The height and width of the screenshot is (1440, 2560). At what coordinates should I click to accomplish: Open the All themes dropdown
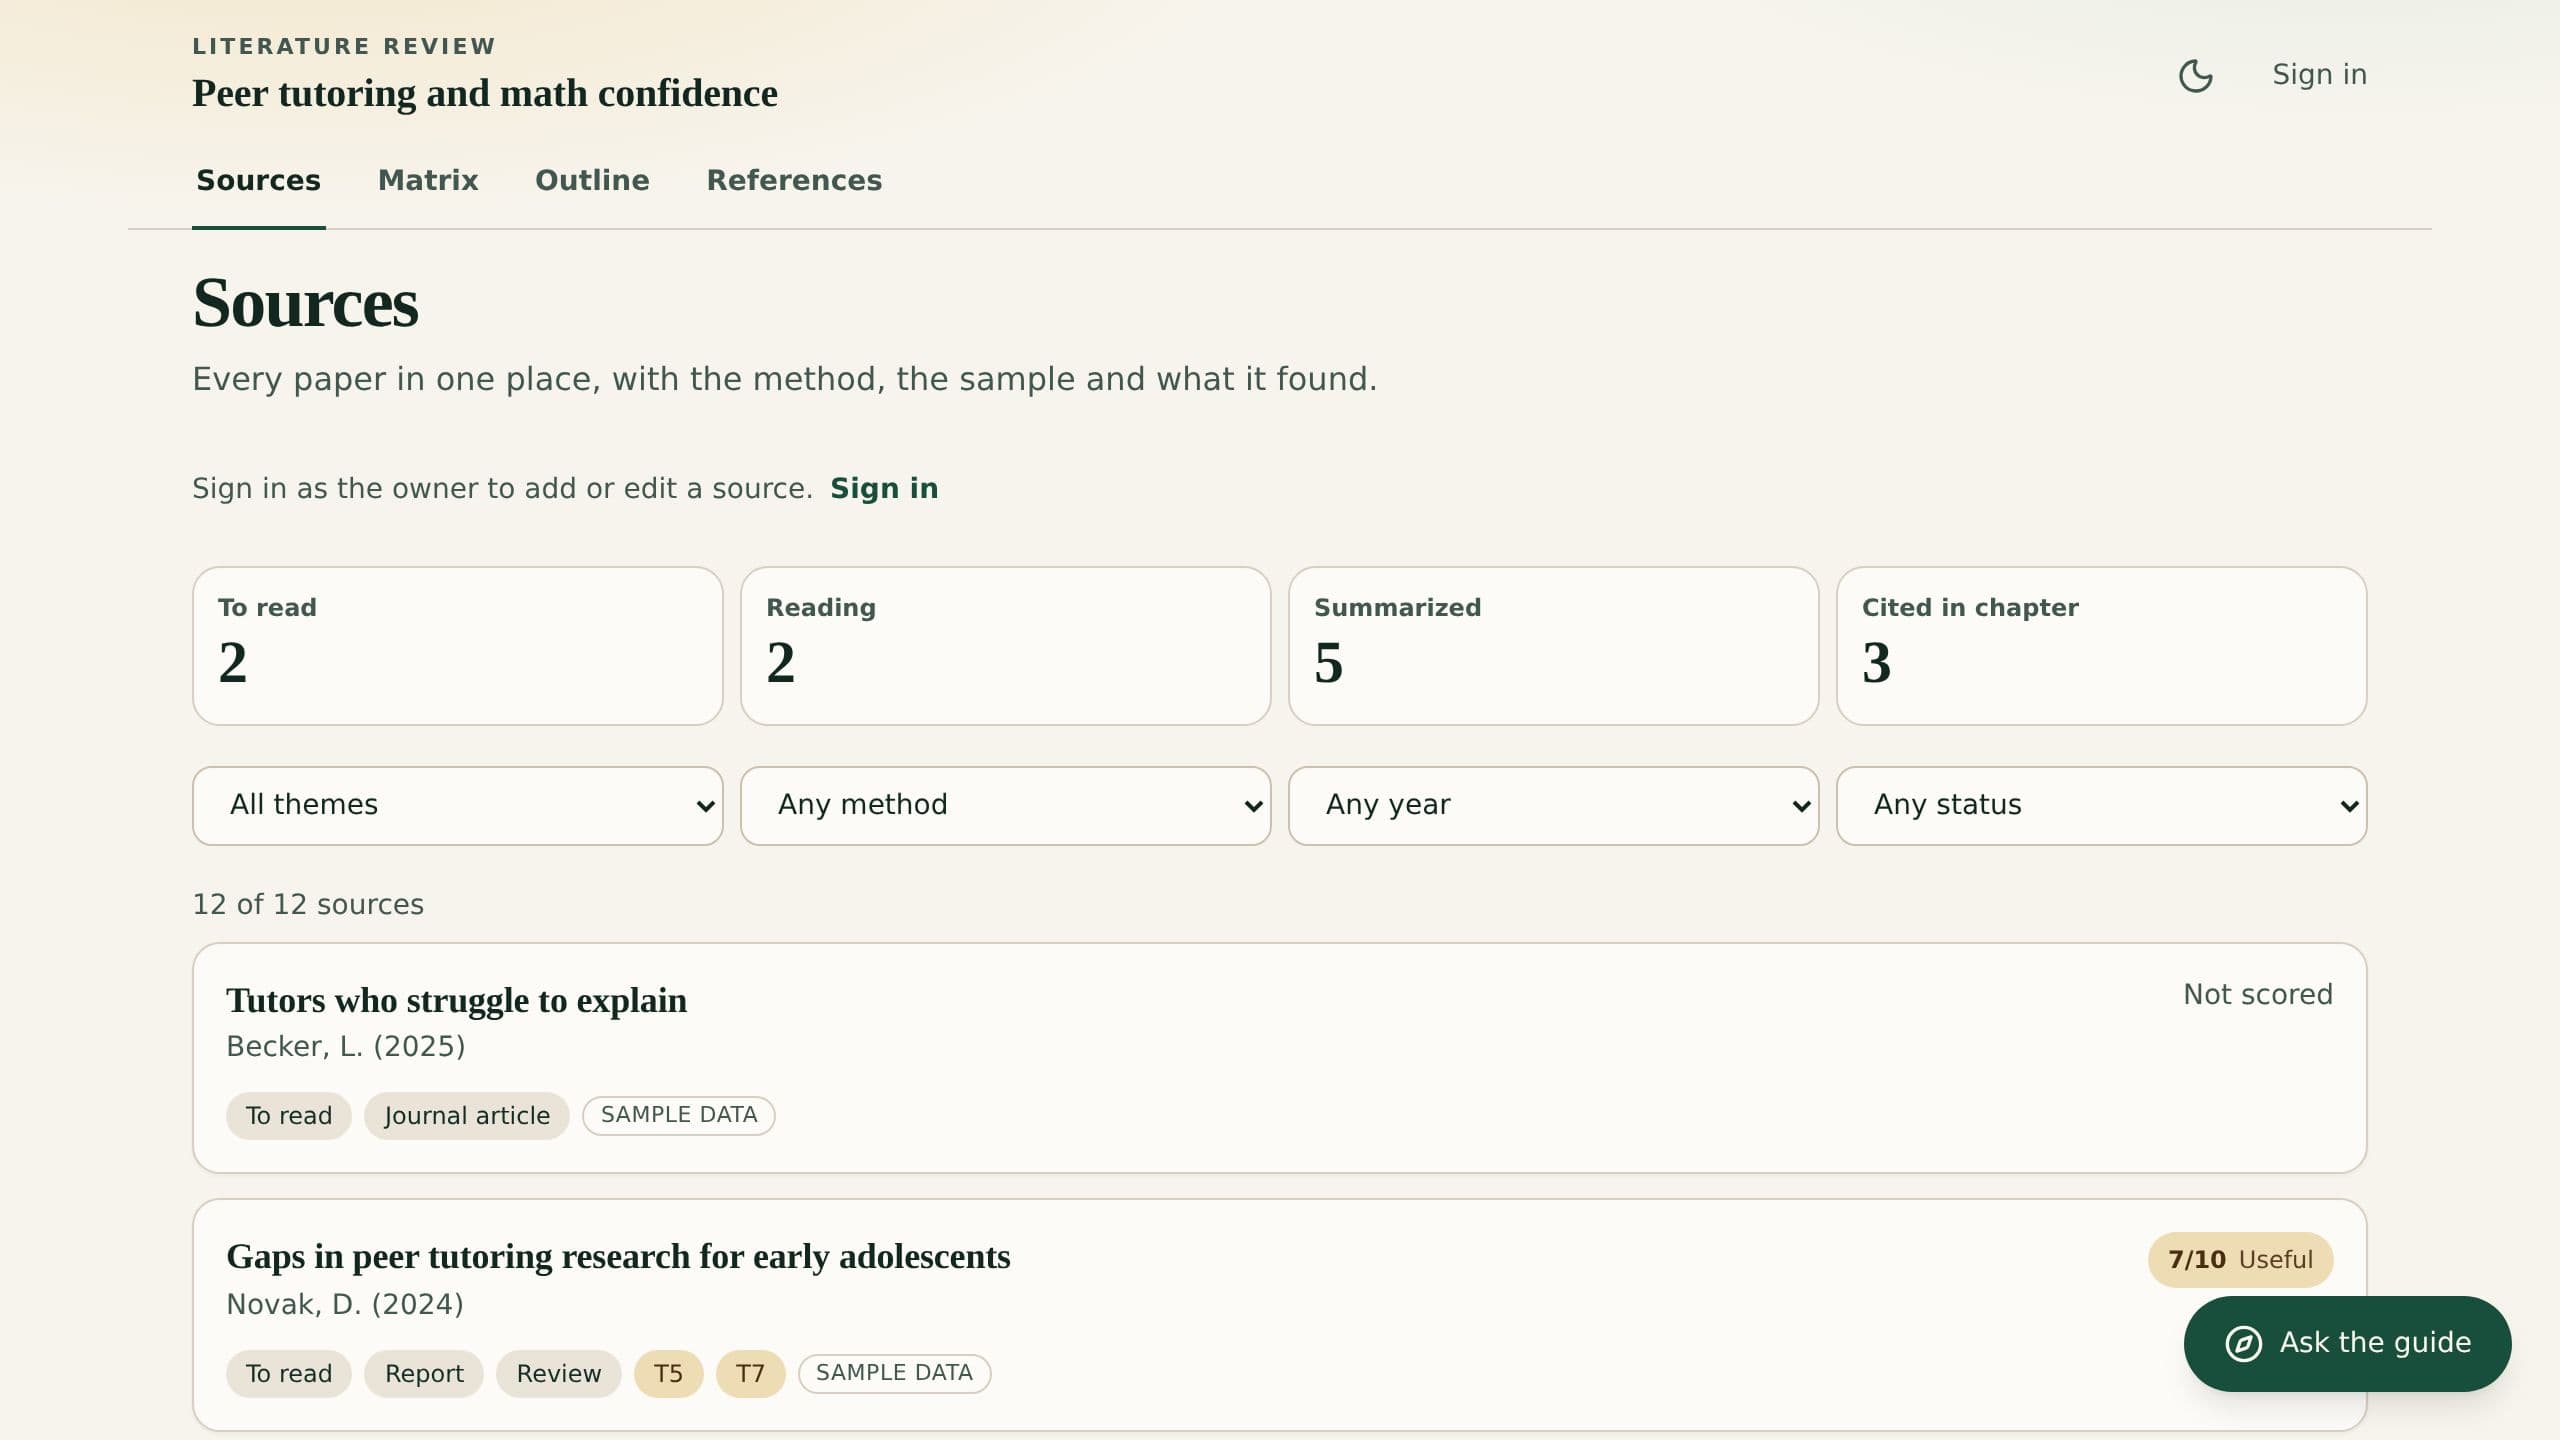point(458,806)
